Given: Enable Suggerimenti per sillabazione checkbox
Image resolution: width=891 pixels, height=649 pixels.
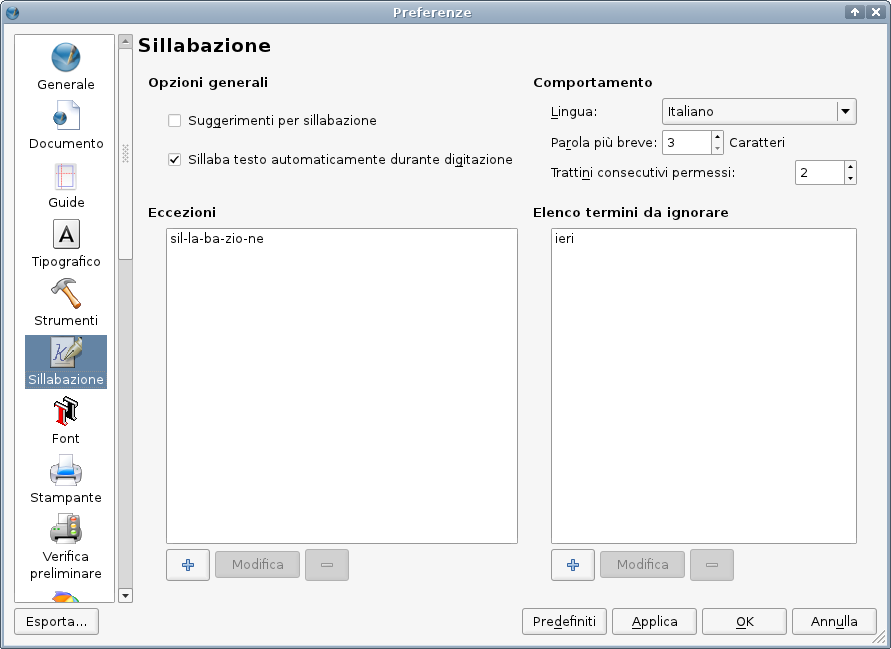Looking at the screenshot, I should [x=175, y=121].
